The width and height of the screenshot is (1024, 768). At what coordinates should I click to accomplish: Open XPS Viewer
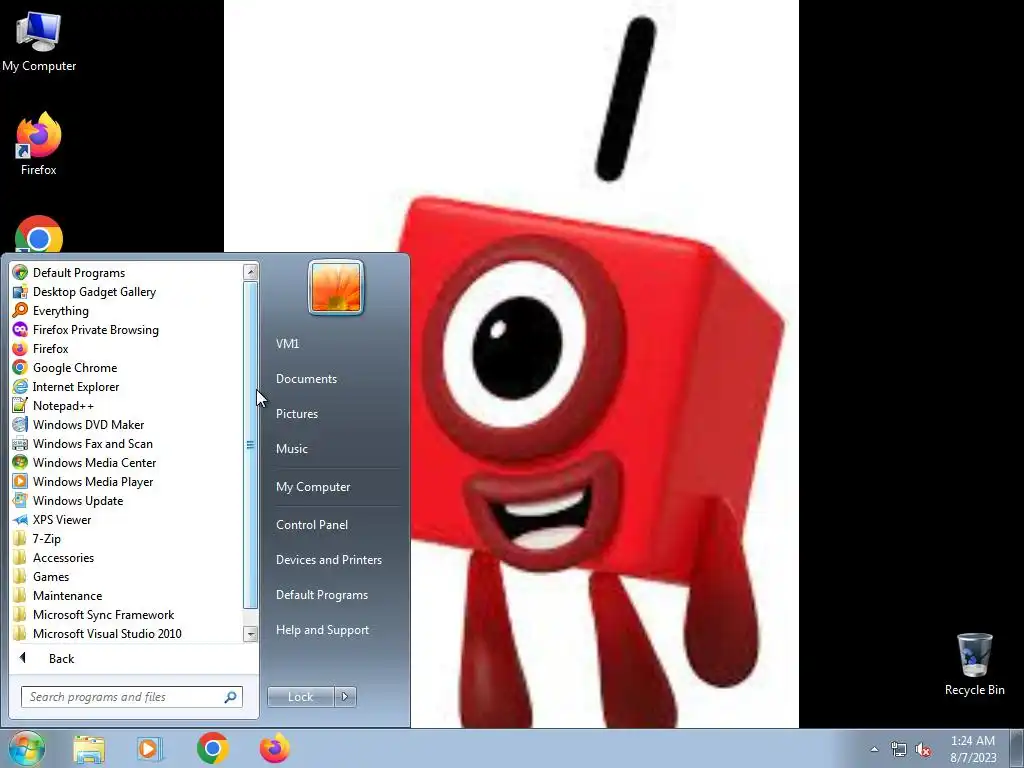pyautogui.click(x=127, y=519)
